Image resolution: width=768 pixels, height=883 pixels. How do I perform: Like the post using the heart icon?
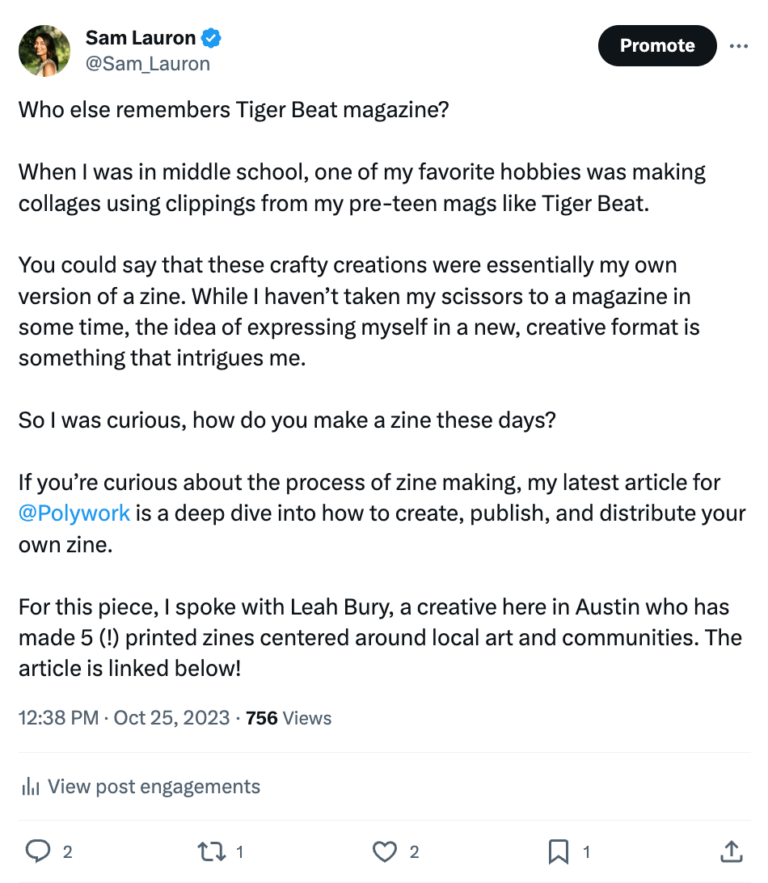pos(385,852)
